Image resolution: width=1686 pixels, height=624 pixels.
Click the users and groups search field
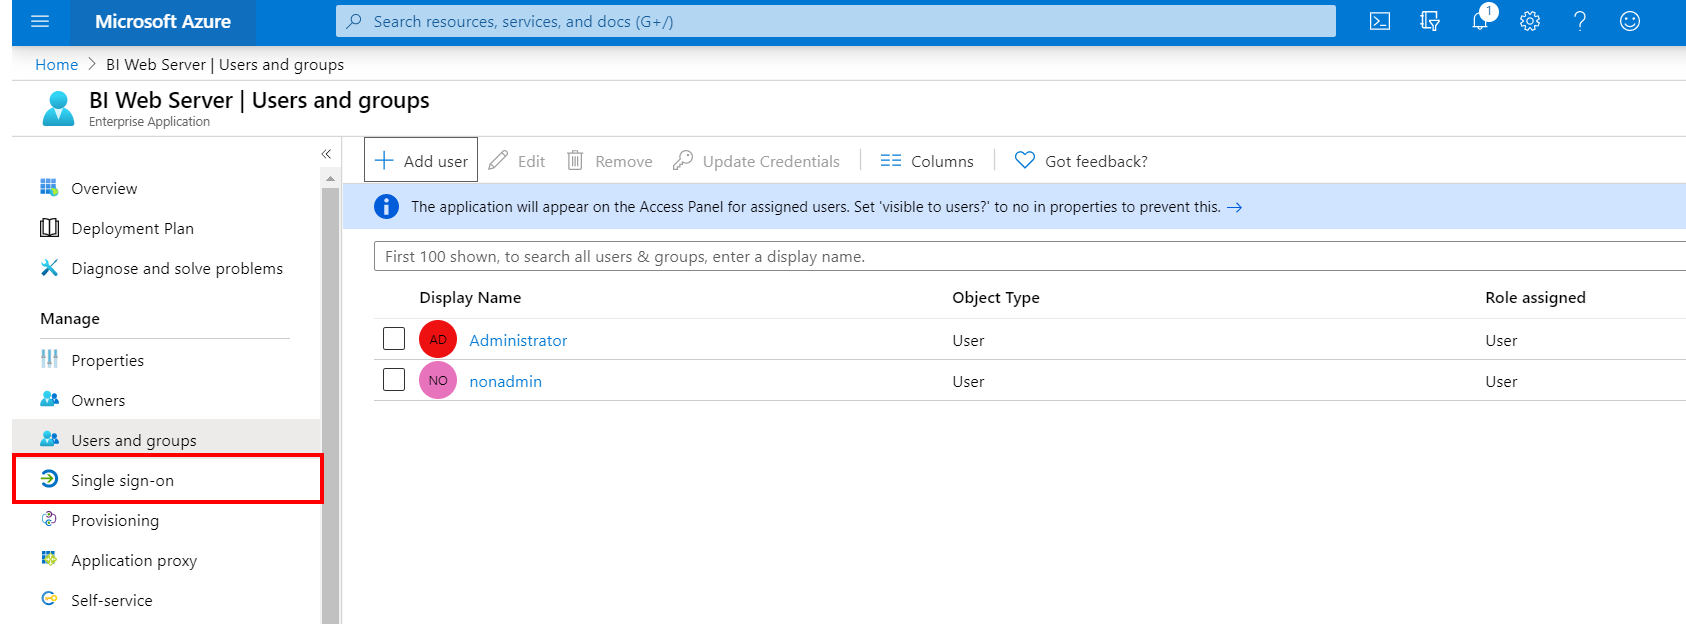pyautogui.click(x=1020, y=256)
